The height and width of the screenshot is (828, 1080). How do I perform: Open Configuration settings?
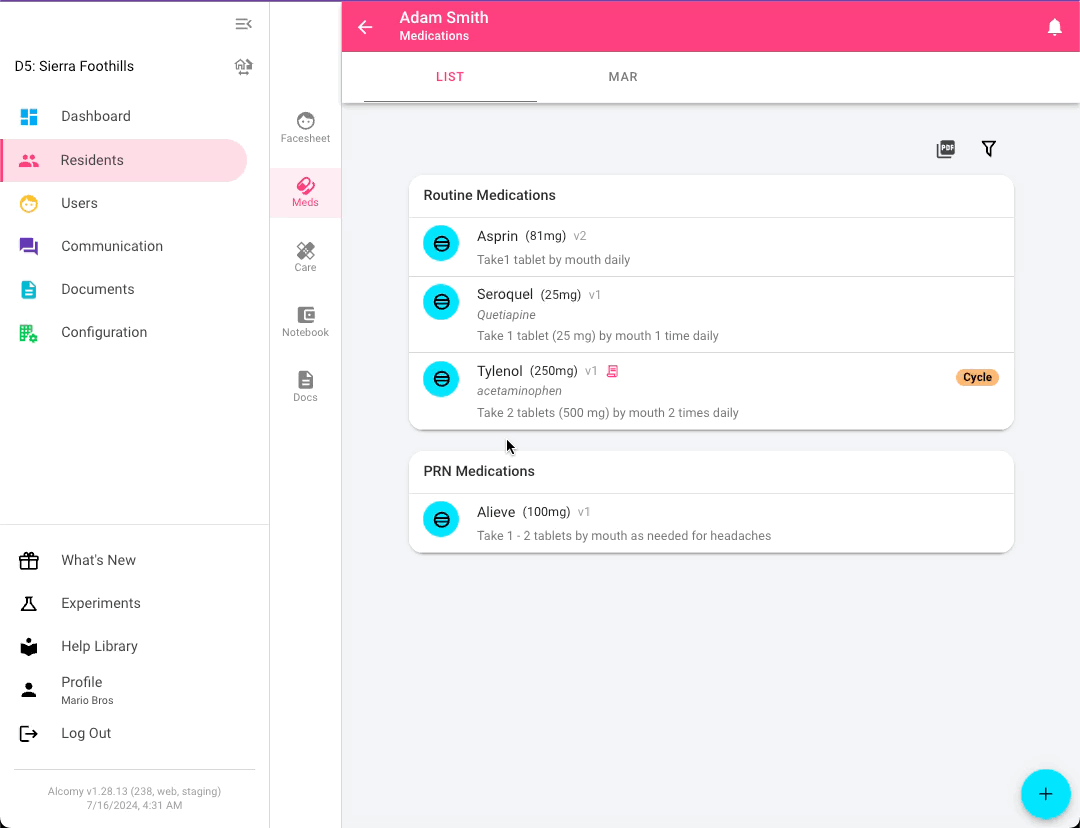(x=124, y=333)
